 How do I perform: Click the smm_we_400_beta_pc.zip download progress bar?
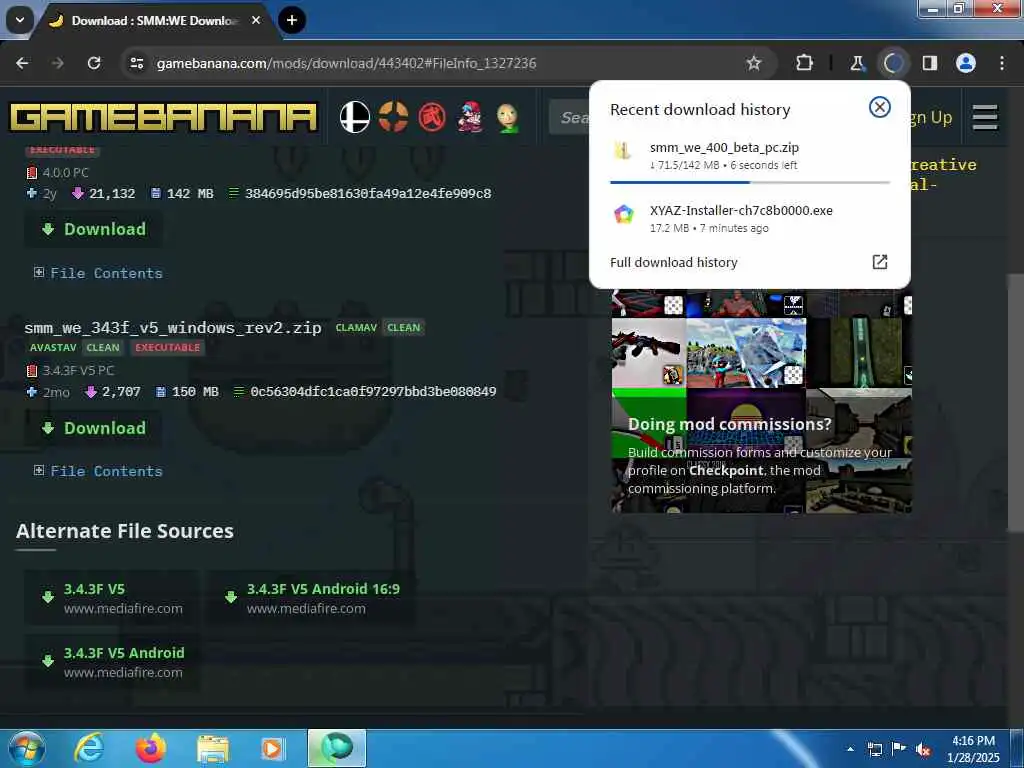tap(750, 182)
